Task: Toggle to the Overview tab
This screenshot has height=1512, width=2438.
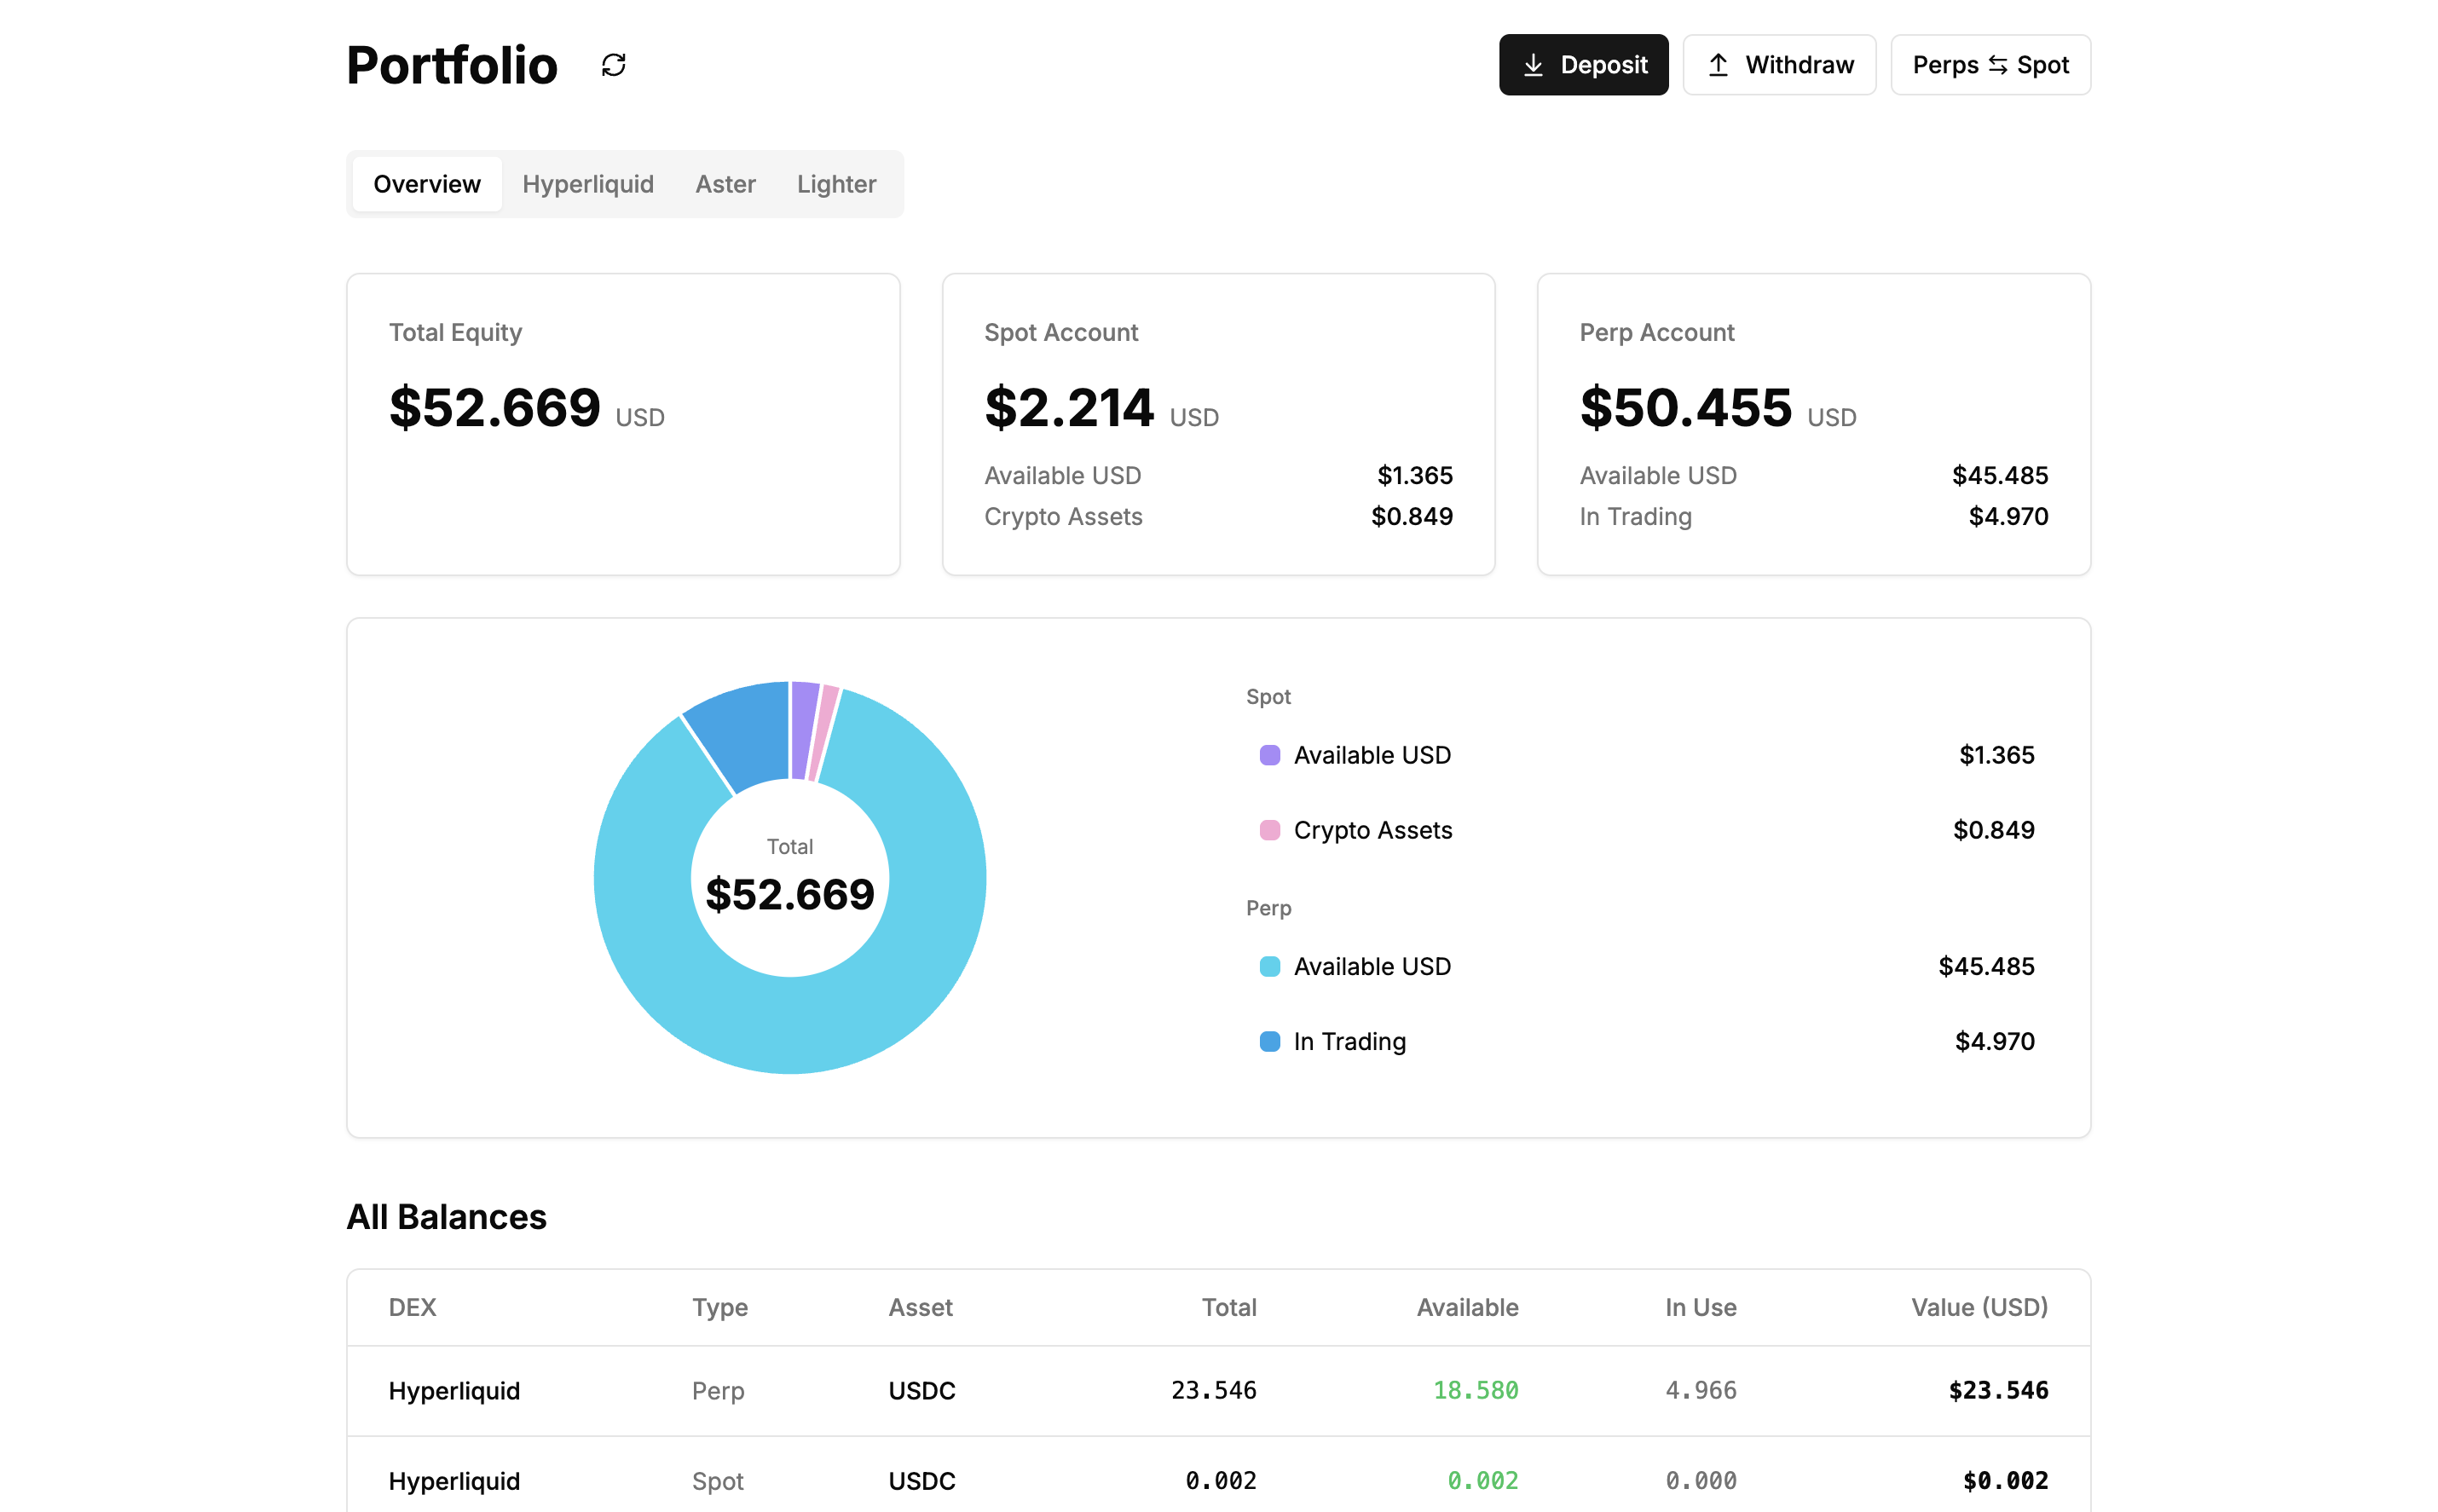Action: [426, 183]
